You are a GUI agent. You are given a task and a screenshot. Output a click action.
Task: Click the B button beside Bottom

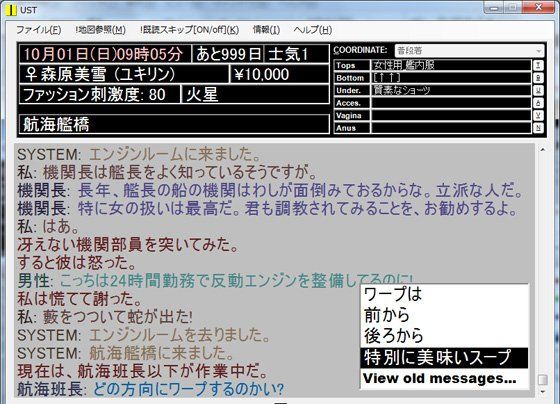point(538,78)
